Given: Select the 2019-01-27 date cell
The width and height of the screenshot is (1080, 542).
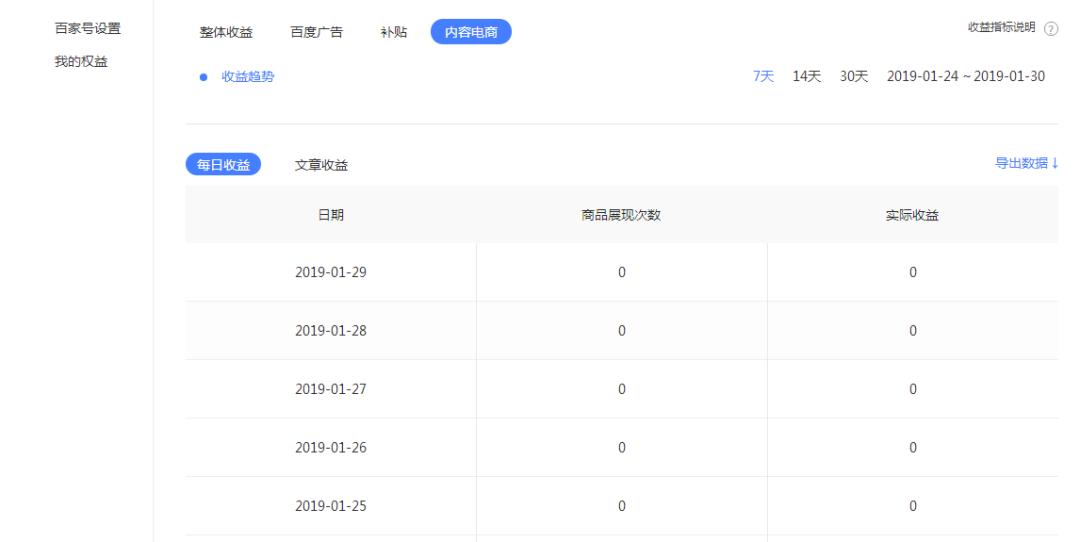Looking at the screenshot, I should pyautogui.click(x=331, y=389).
